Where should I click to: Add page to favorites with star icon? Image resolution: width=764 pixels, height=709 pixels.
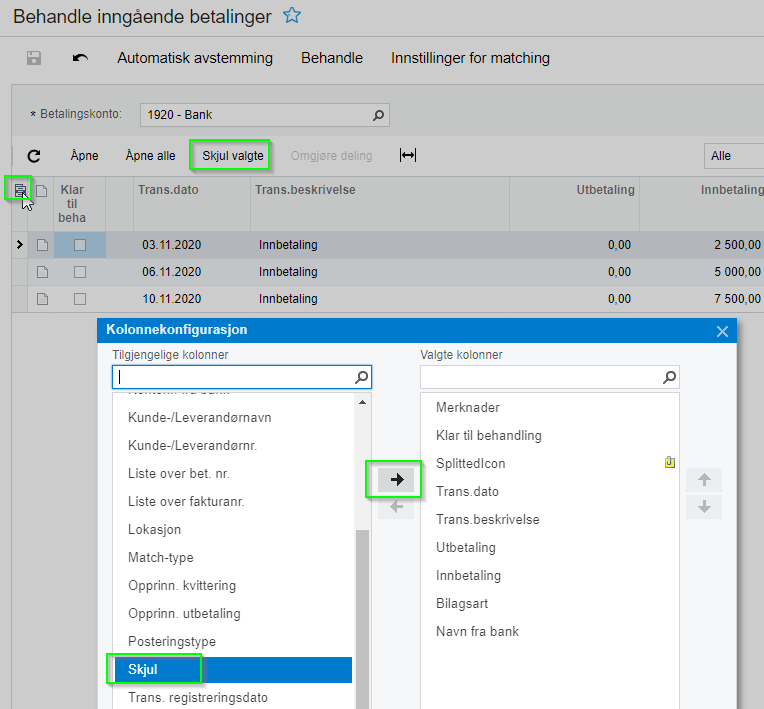[292, 16]
